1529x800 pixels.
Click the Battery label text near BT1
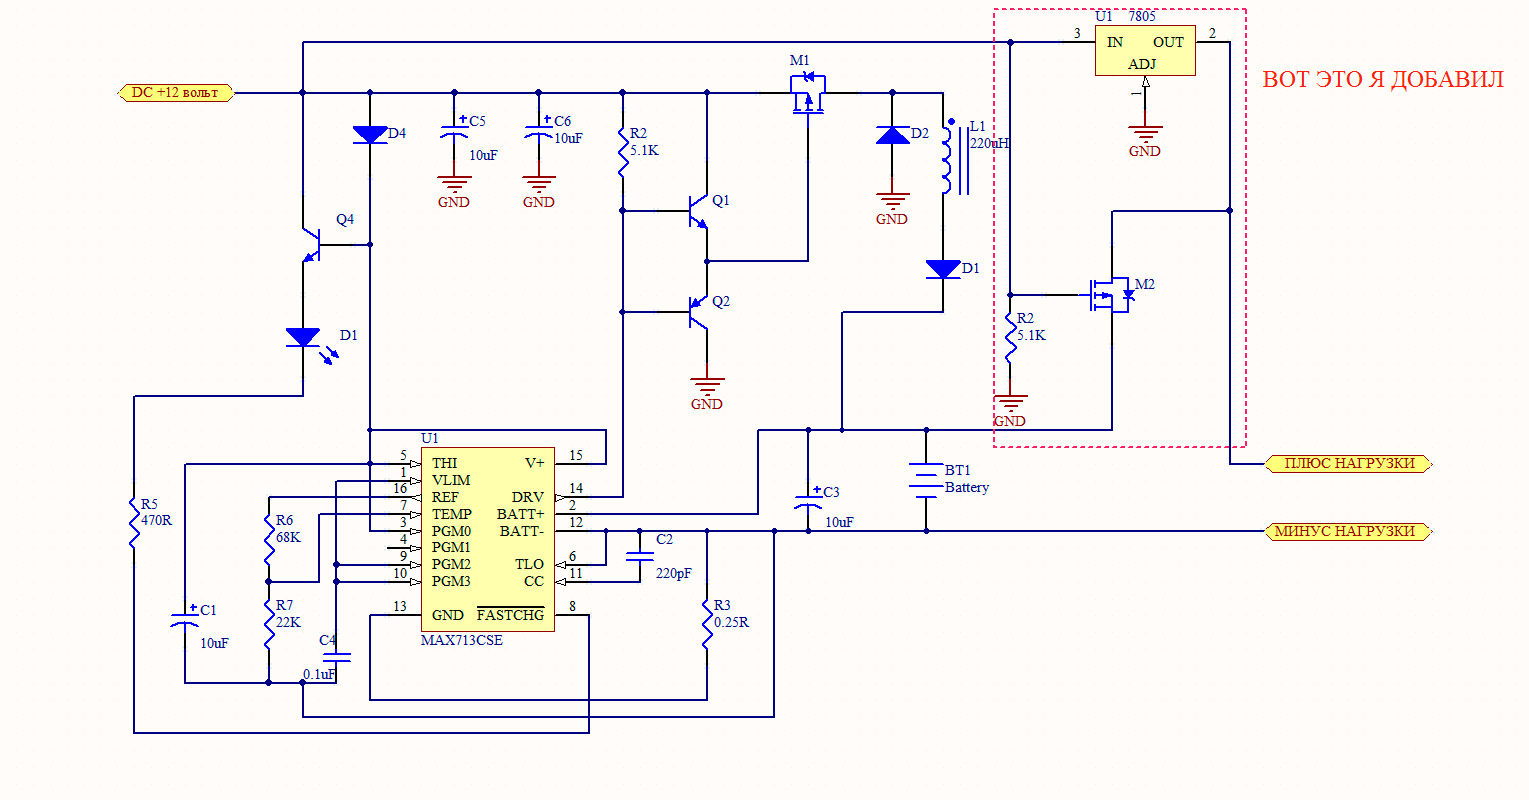click(967, 488)
